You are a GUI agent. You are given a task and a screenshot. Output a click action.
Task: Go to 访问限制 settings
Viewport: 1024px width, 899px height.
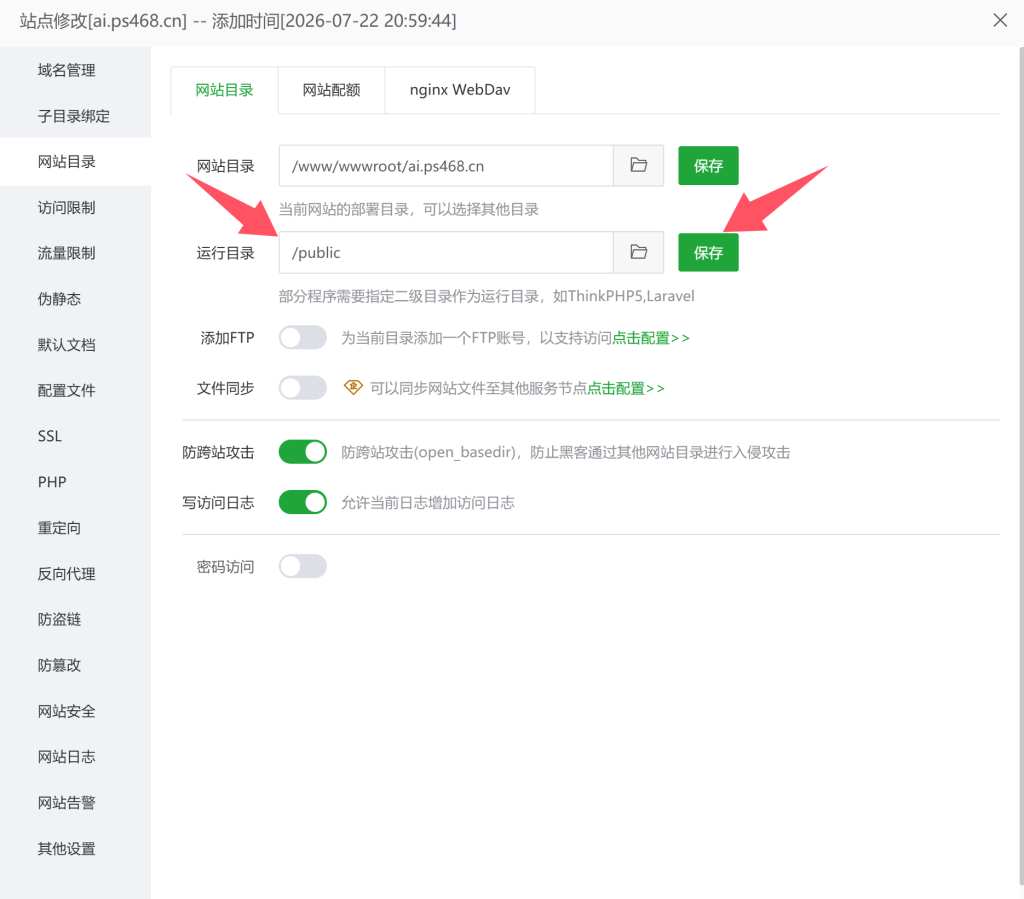75,208
